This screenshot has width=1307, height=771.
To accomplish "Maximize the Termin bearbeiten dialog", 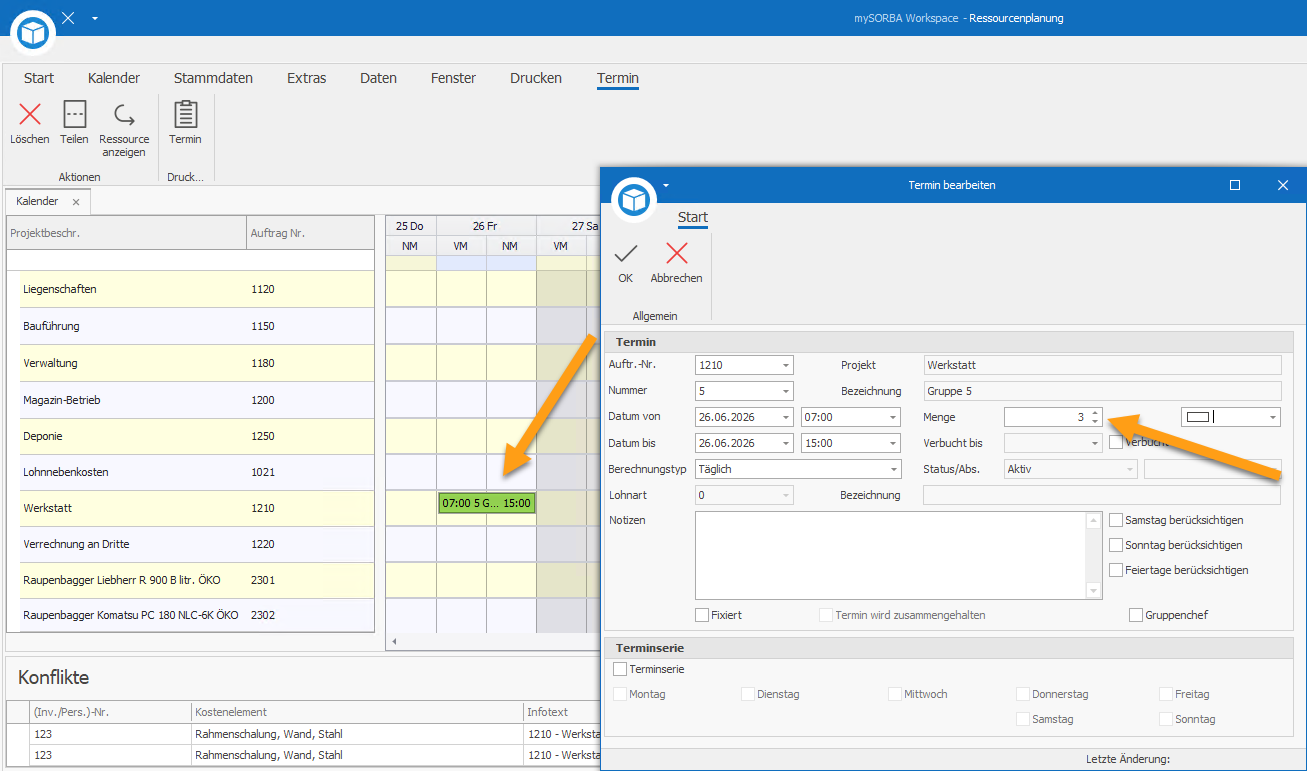I will 1235,185.
